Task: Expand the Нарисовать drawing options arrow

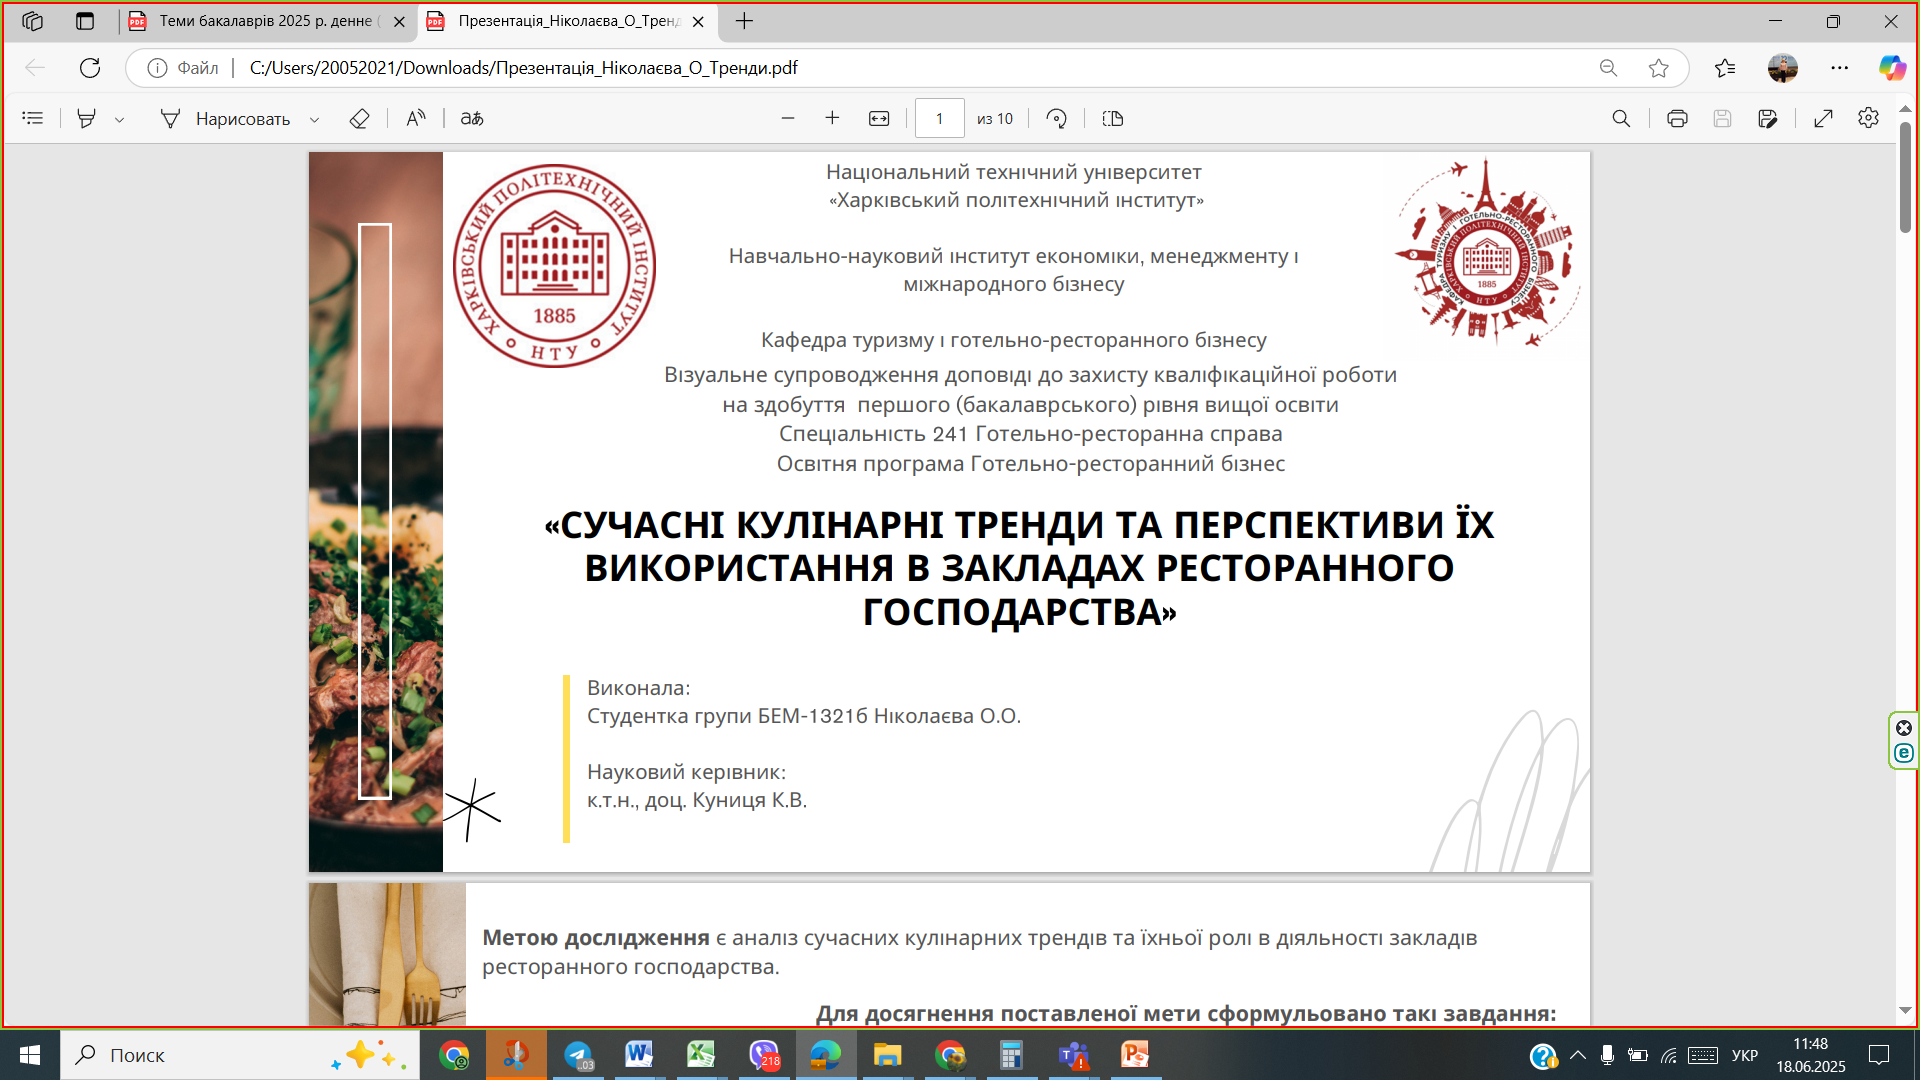Action: click(x=314, y=119)
